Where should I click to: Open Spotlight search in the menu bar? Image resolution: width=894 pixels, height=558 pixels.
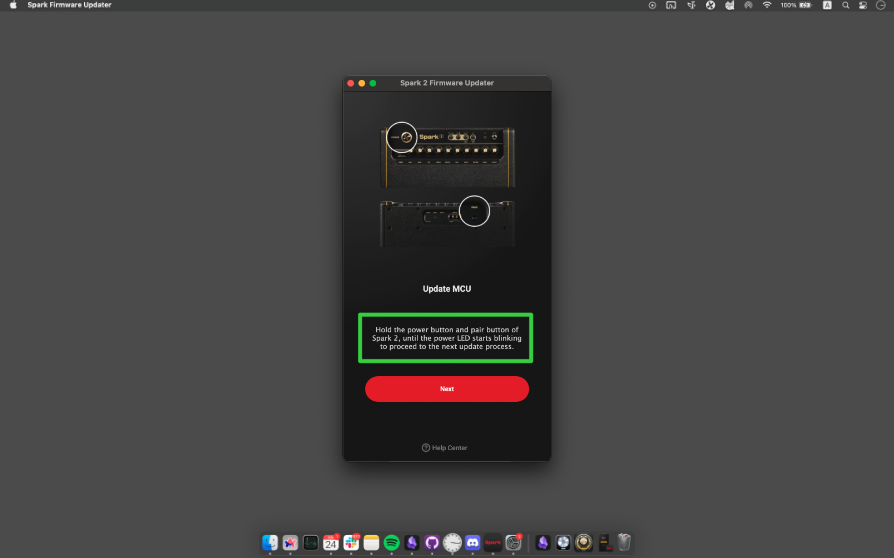click(846, 5)
